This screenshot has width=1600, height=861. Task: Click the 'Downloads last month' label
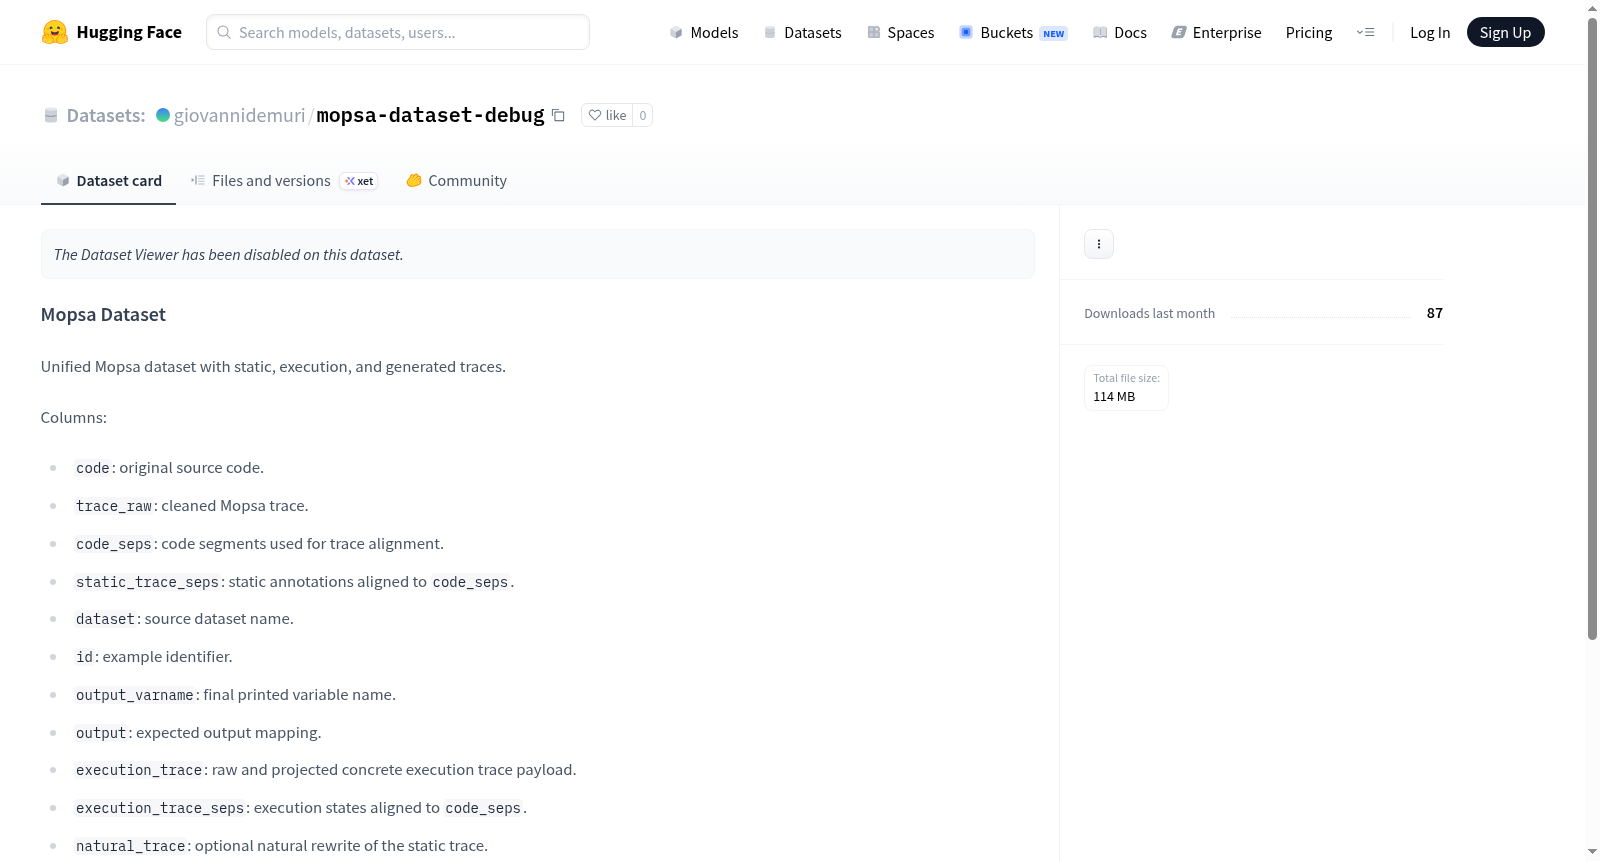pos(1150,313)
